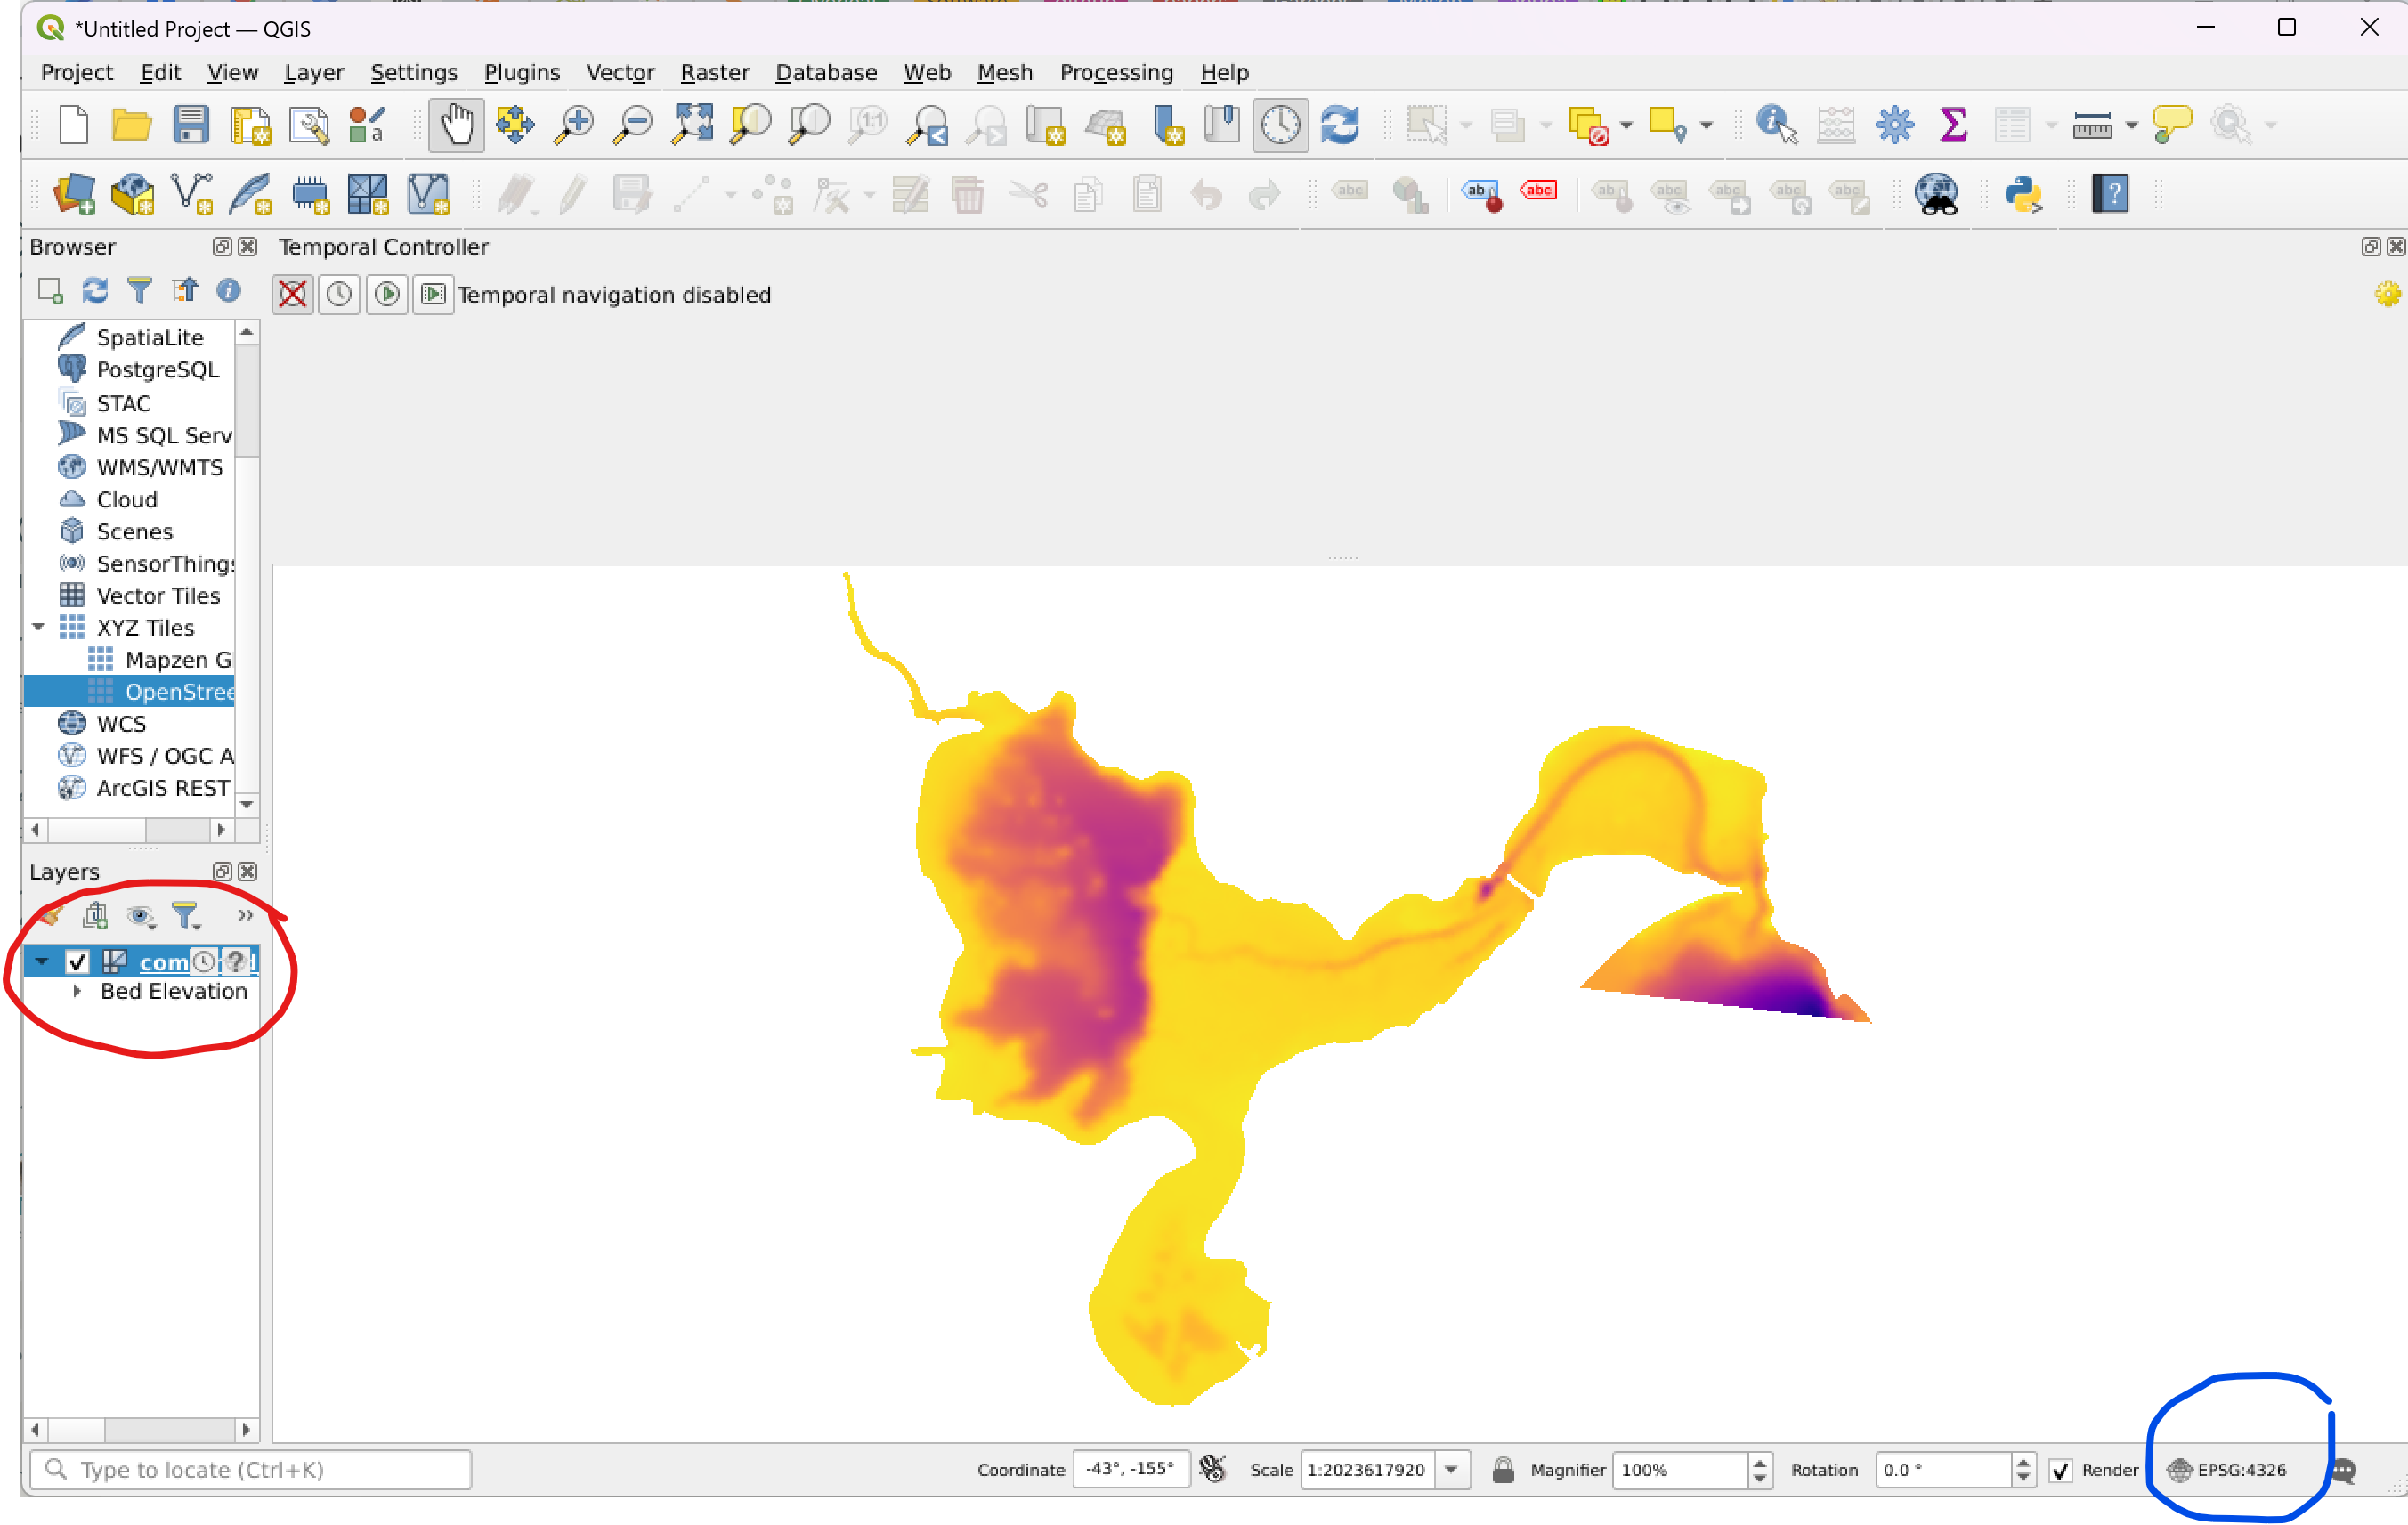Click the Layers panel horizontal scrollbar
Viewport: 2408px width, 1525px height.
click(141, 1429)
